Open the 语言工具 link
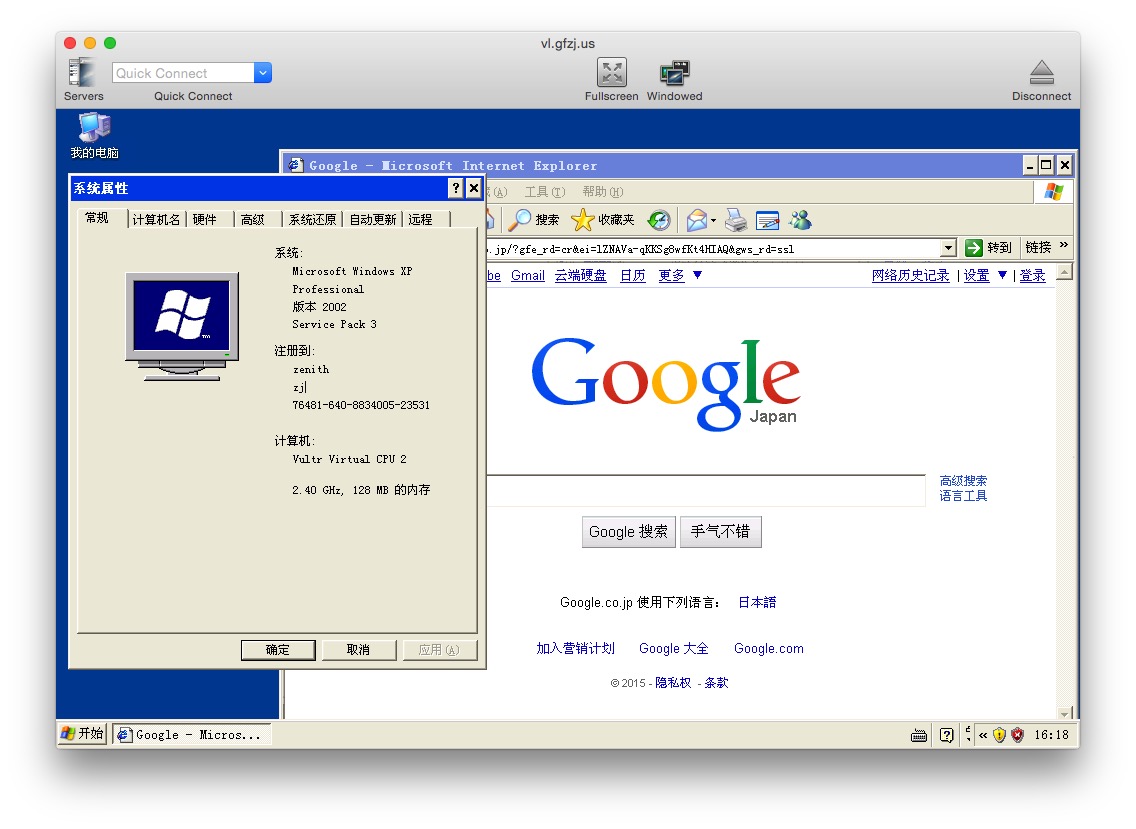Viewport: 1136px width, 829px height. pyautogui.click(x=963, y=496)
